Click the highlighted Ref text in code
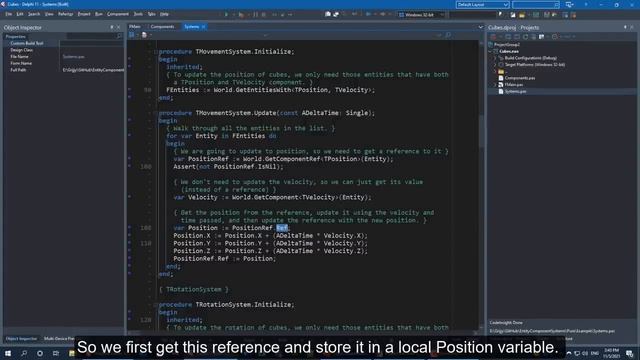Viewport: 640px width, 360px height. 282,228
